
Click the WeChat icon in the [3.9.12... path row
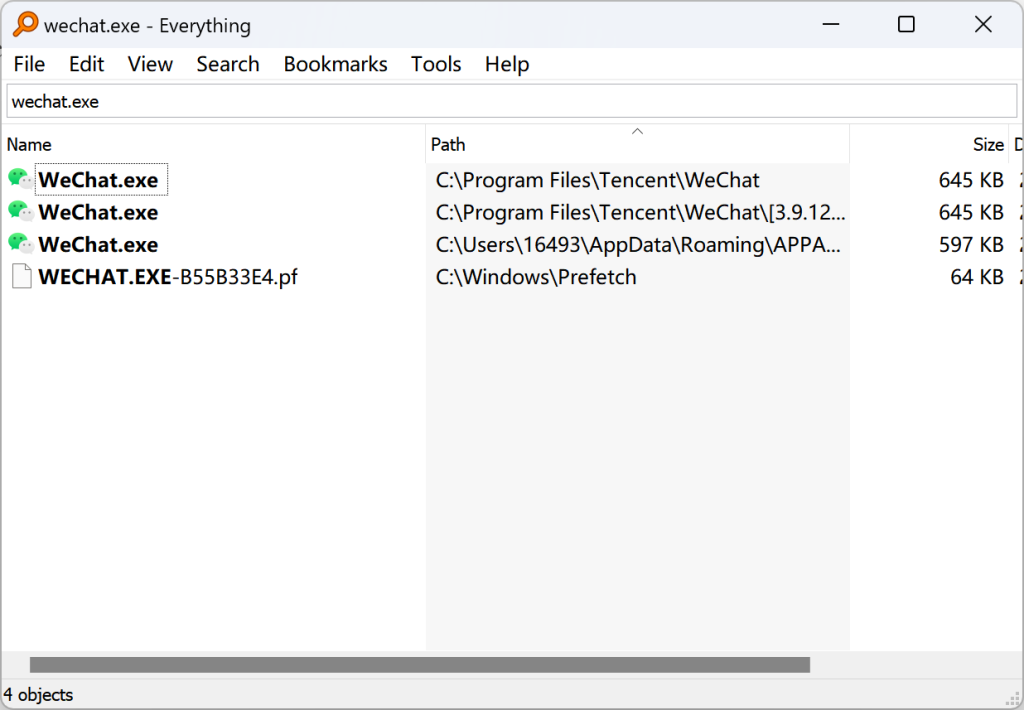[x=20, y=212]
